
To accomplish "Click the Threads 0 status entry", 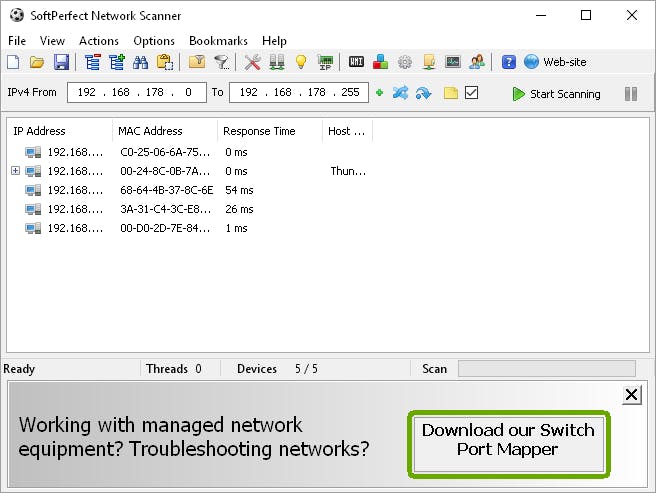I will click(174, 369).
